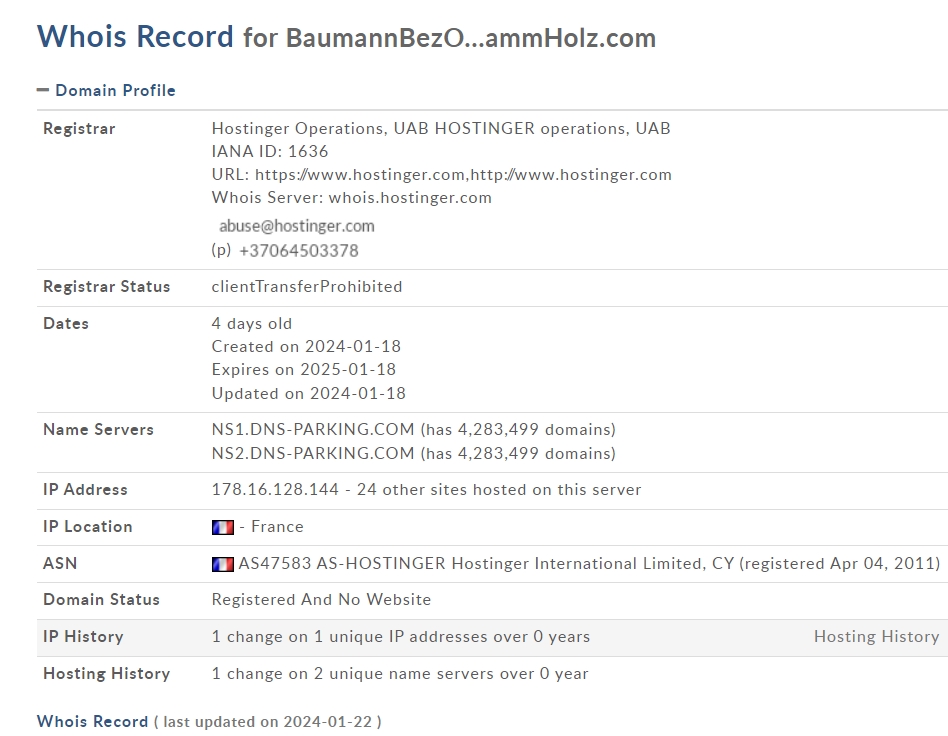Select the Created on 2024-01-18 date
This screenshot has height=736, width=948.
coord(306,347)
